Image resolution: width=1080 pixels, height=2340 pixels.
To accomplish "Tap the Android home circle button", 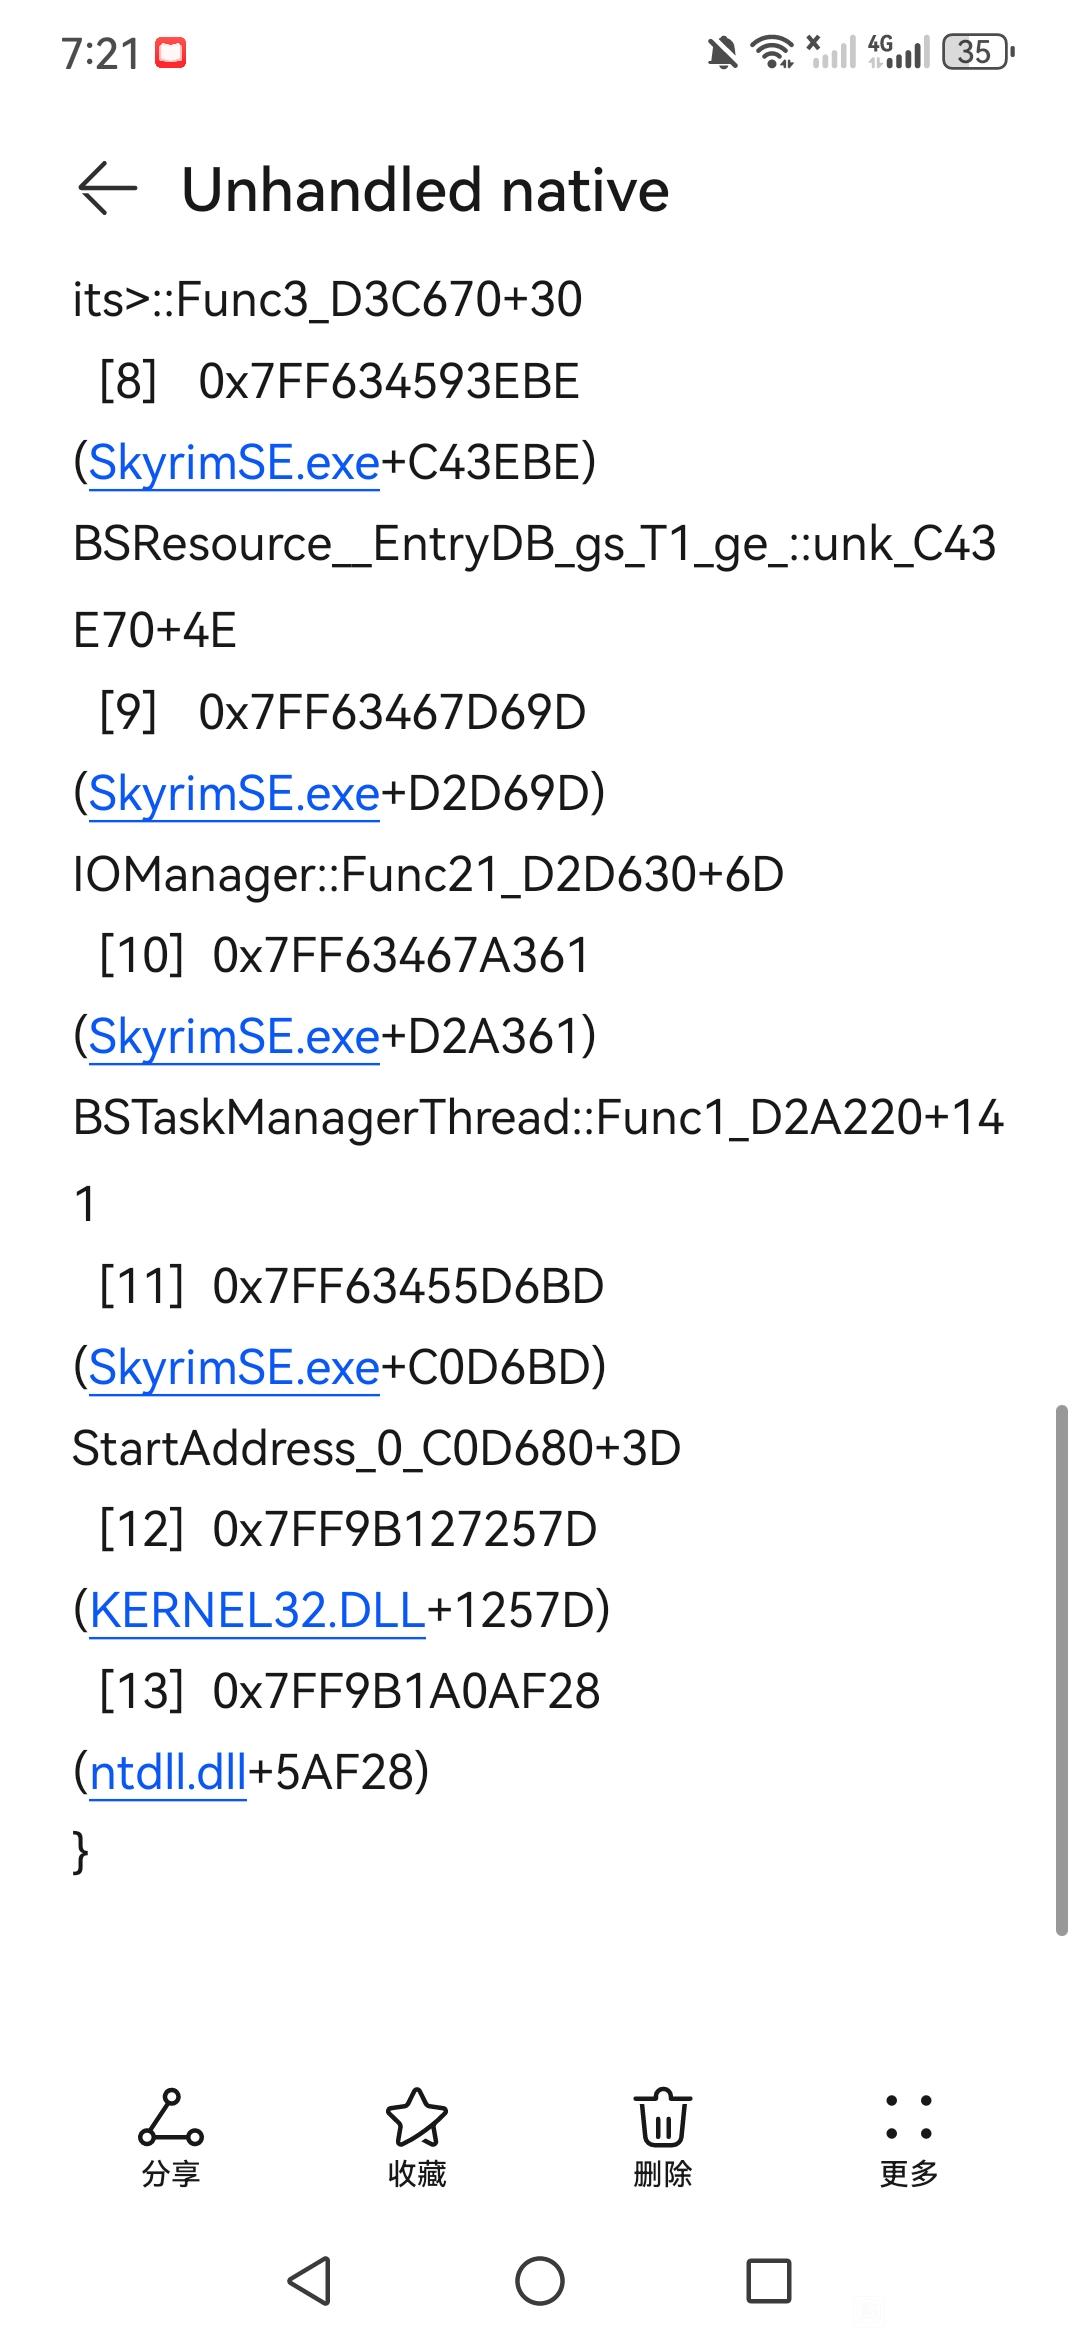I will point(540,2282).
